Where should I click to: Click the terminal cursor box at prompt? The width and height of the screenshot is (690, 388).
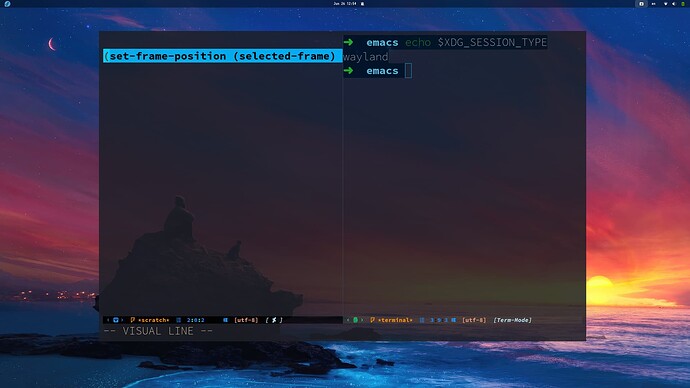(x=408, y=70)
